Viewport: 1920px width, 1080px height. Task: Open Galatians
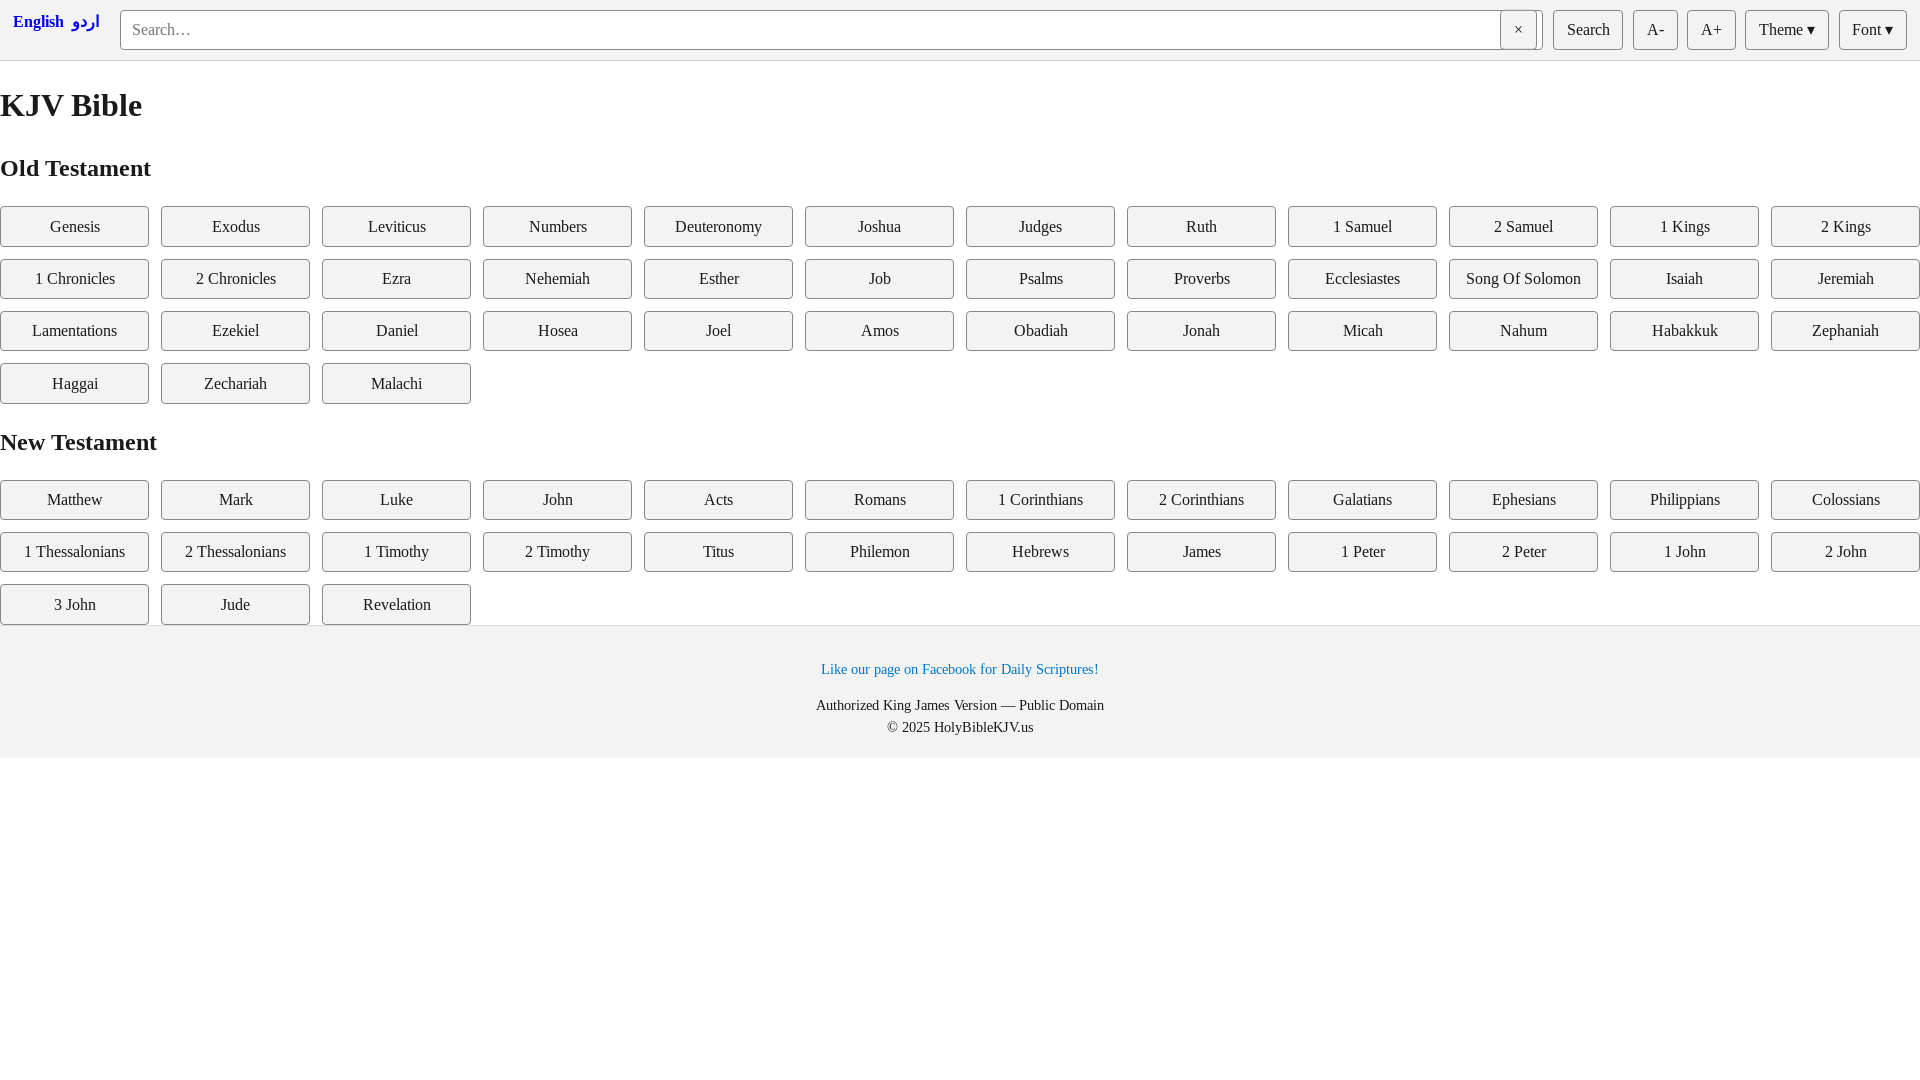[x=1362, y=500]
